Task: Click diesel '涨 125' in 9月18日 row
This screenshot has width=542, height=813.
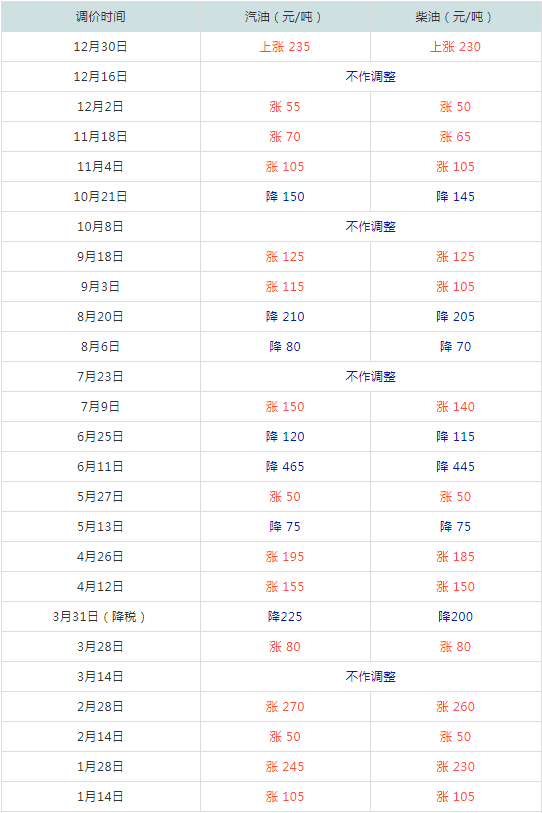Action: point(455,257)
